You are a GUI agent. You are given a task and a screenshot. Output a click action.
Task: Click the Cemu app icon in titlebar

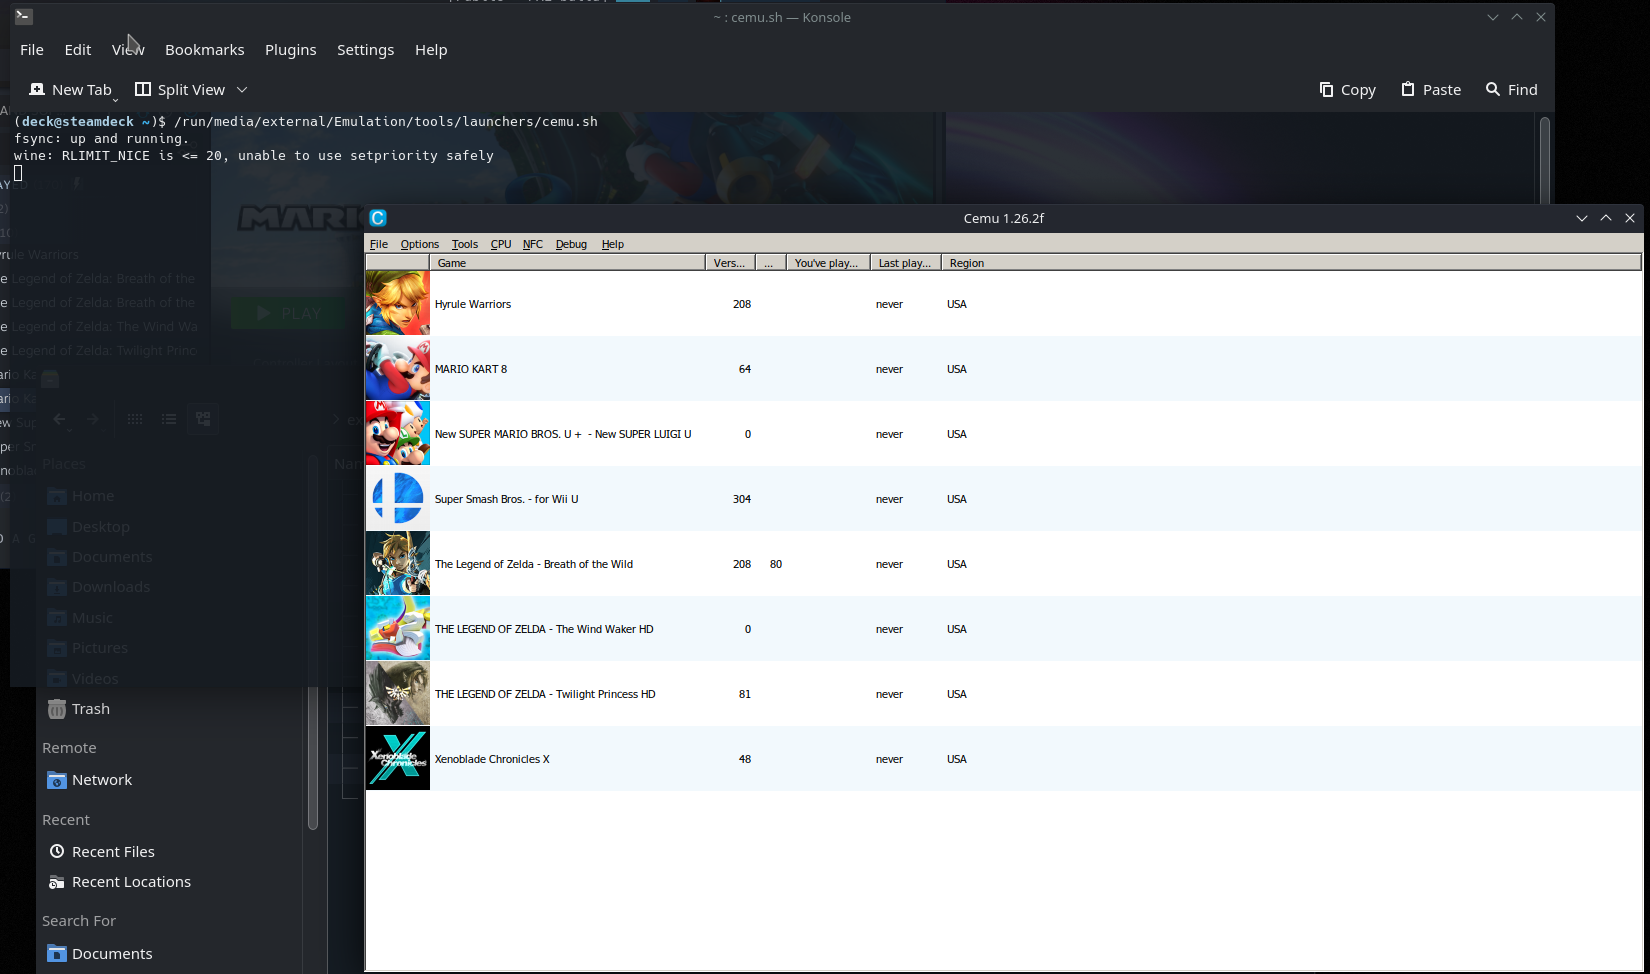tap(378, 218)
